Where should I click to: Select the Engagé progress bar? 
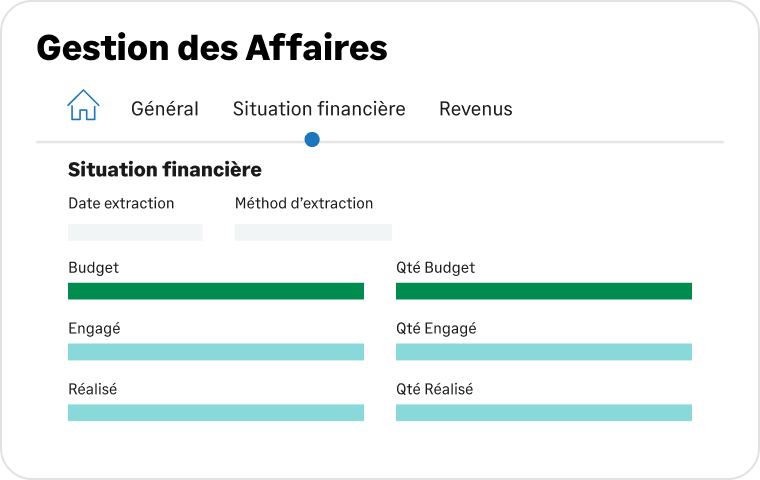(216, 352)
